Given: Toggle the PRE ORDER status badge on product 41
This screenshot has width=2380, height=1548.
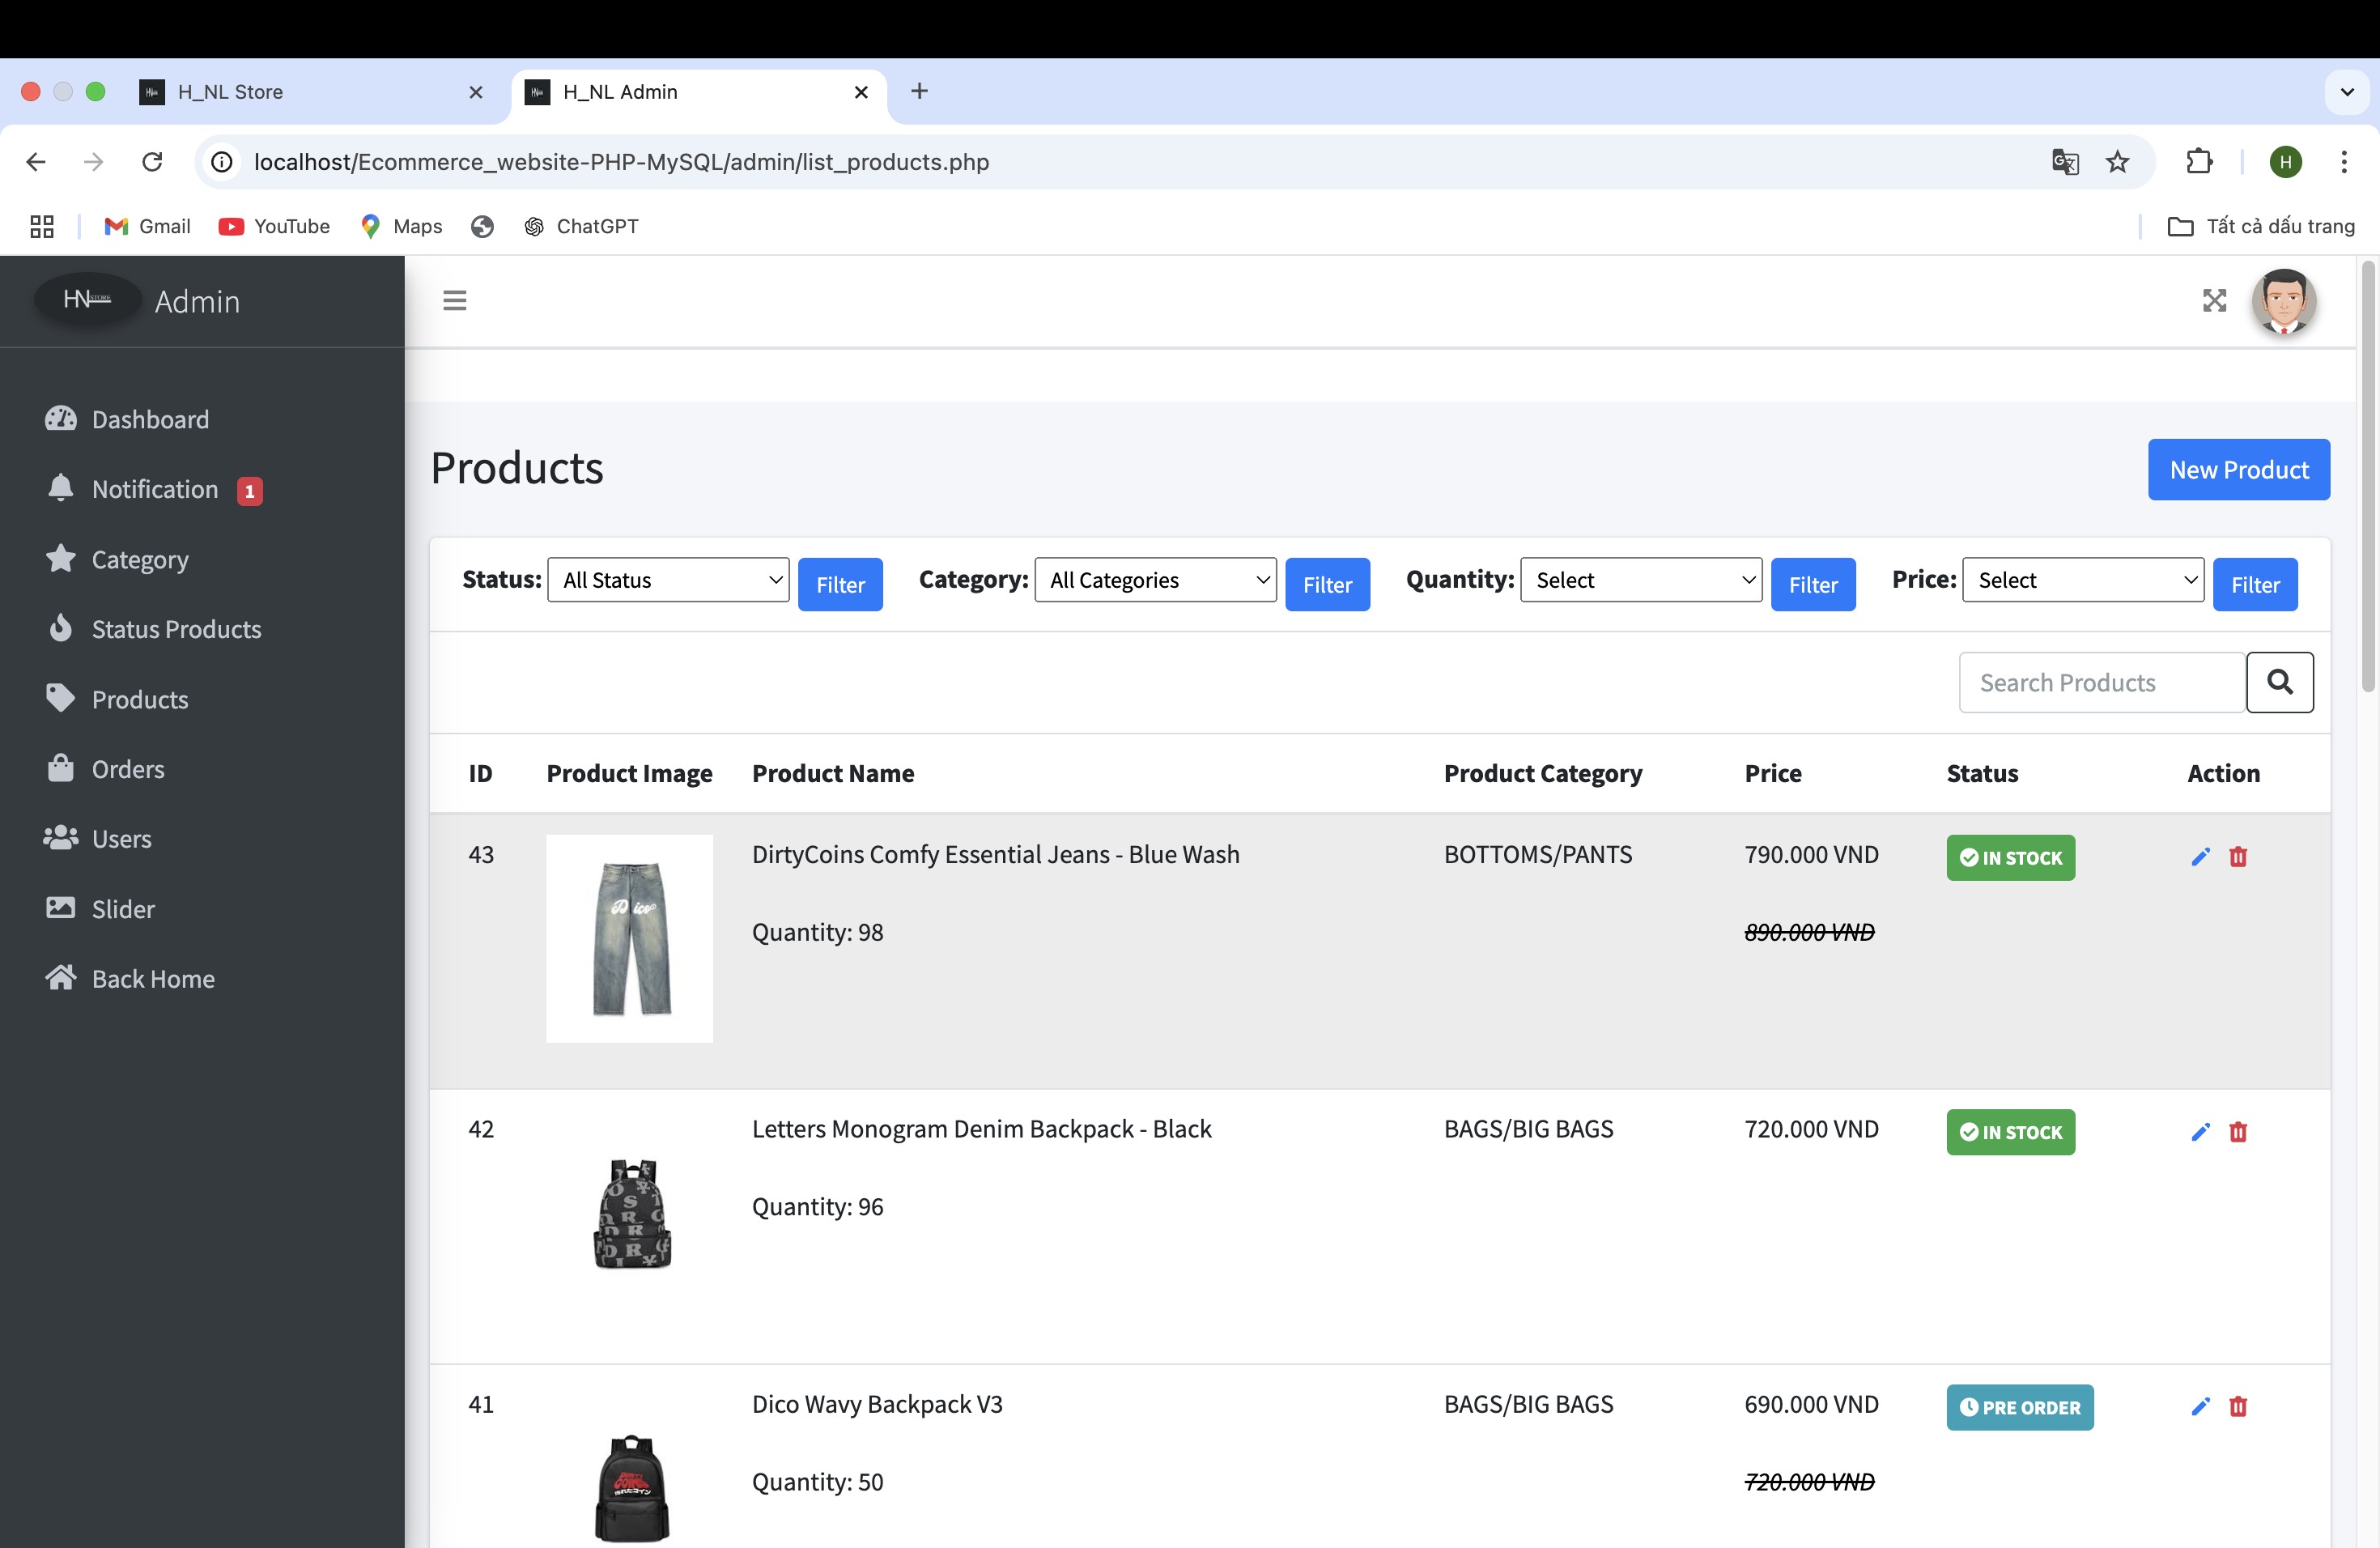Looking at the screenshot, I should click(2019, 1407).
